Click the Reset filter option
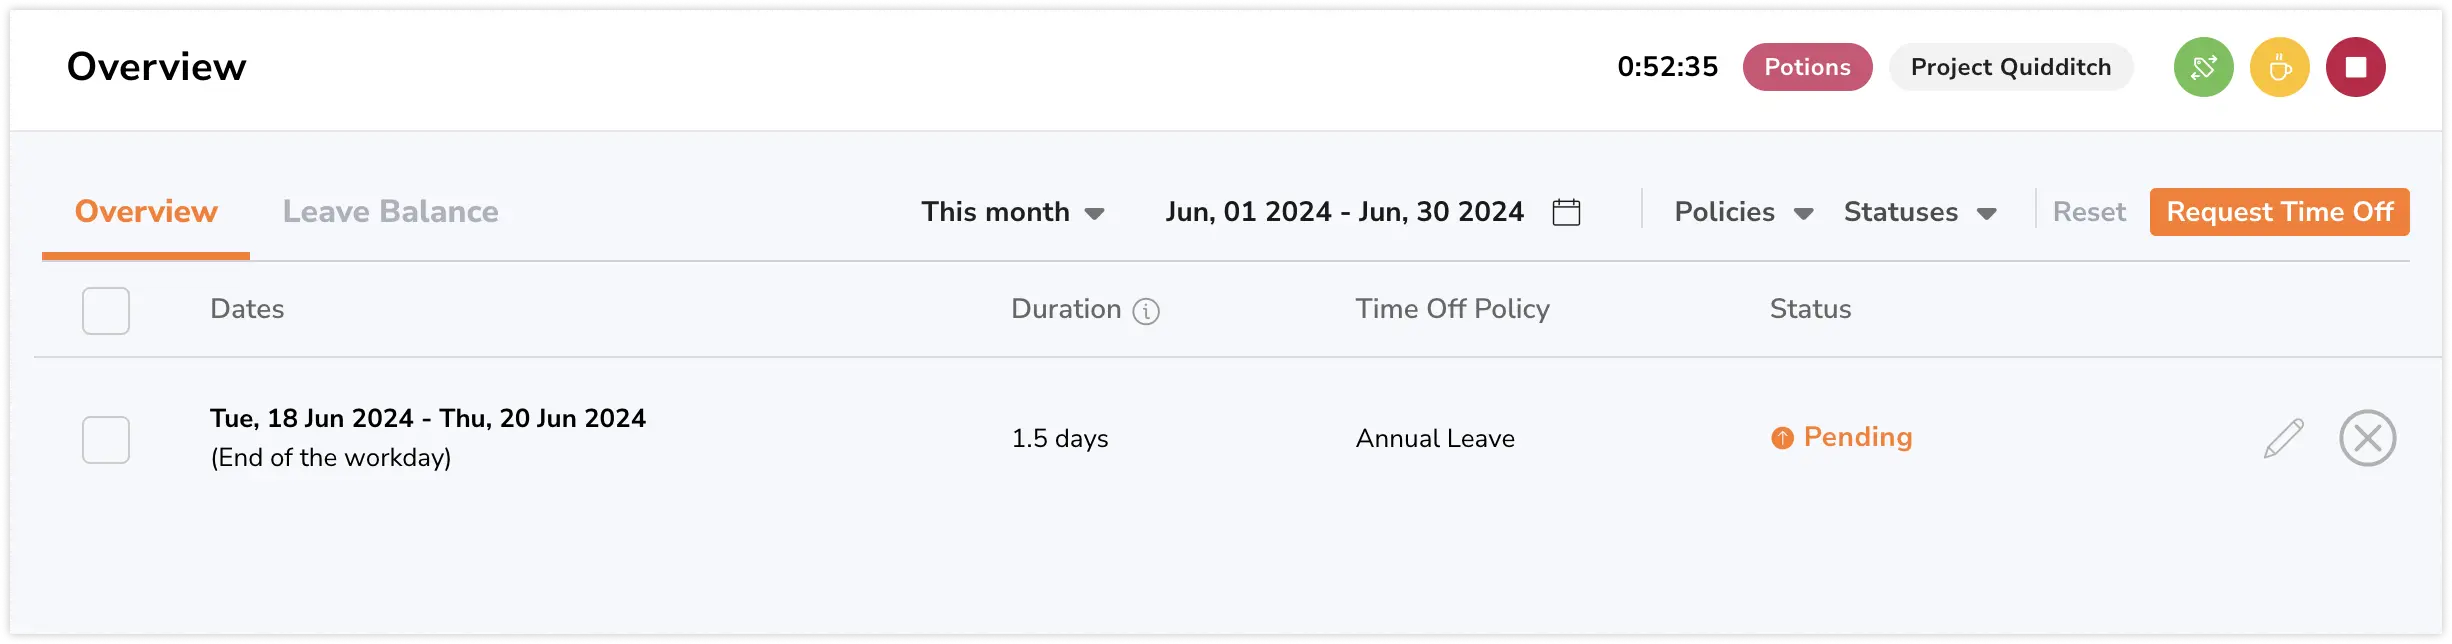The image size is (2452, 644). (x=2089, y=211)
